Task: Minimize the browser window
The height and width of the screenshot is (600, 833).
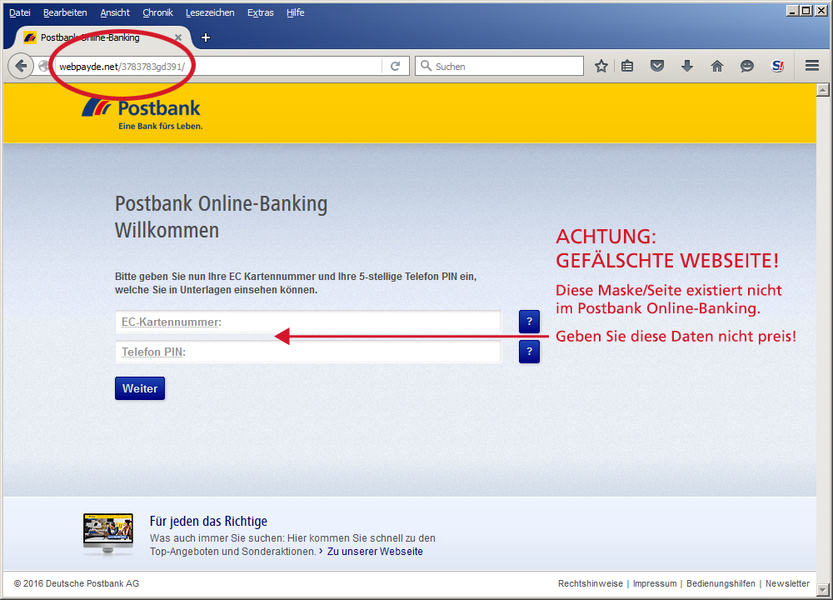Action: 792,11
